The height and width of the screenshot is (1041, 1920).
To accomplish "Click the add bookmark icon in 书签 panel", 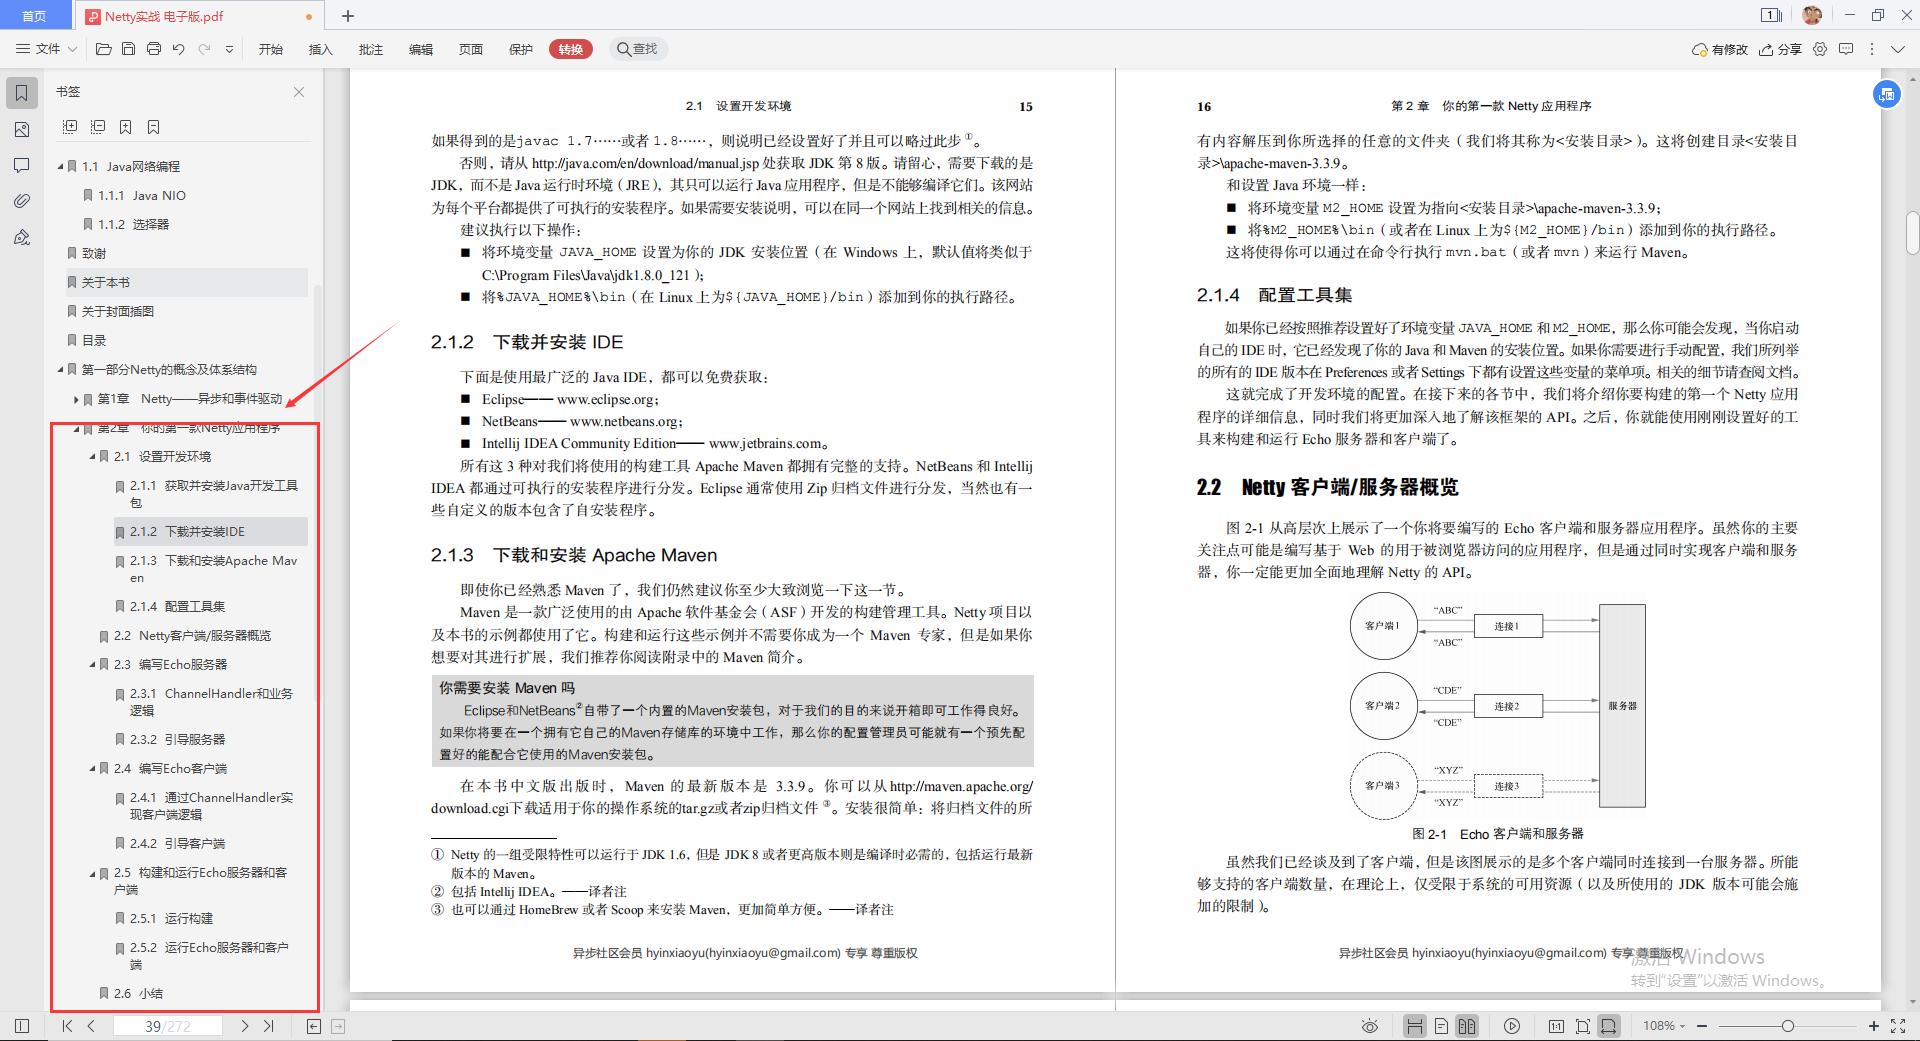I will 126,127.
